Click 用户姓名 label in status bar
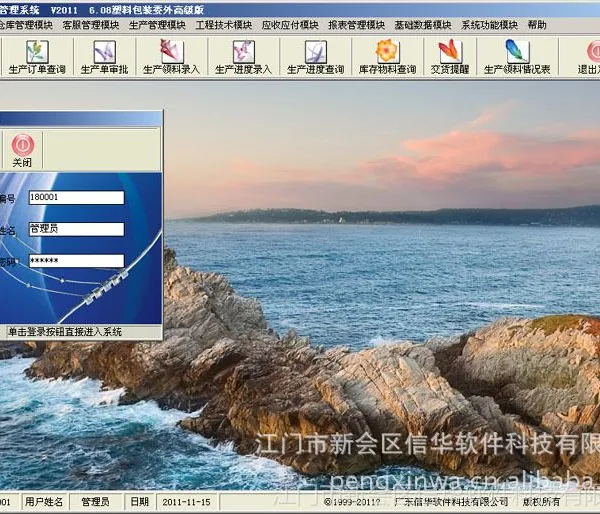The height and width of the screenshot is (514, 600). pyautogui.click(x=44, y=502)
